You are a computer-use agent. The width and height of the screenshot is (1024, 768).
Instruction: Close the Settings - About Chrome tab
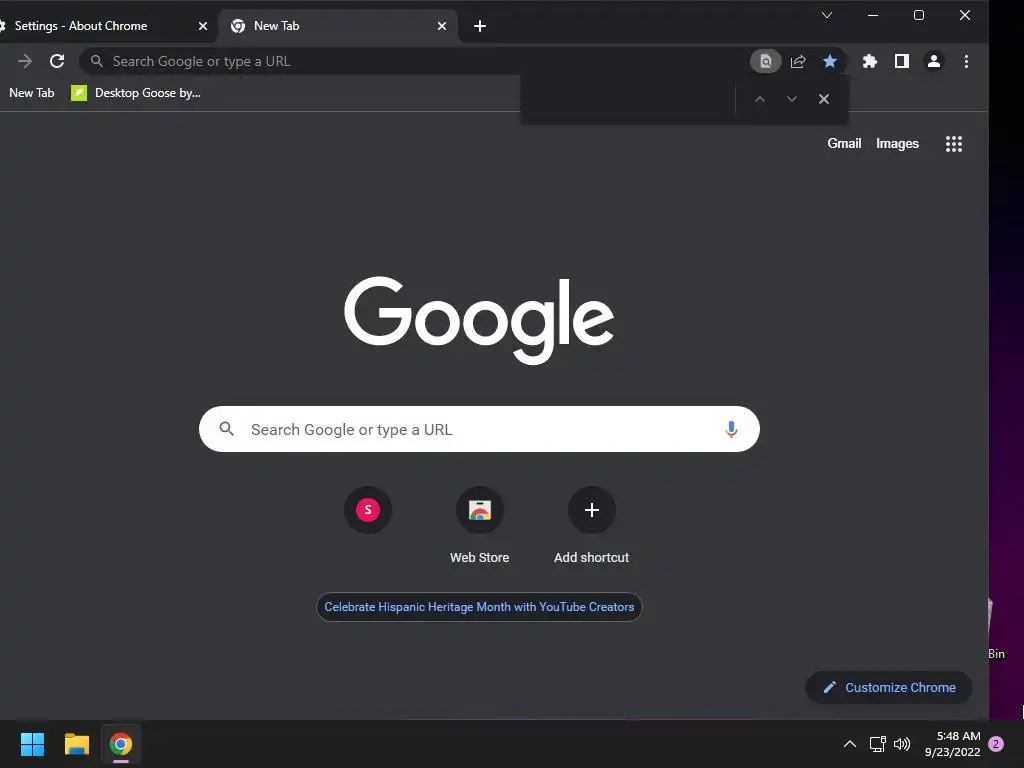(202, 26)
